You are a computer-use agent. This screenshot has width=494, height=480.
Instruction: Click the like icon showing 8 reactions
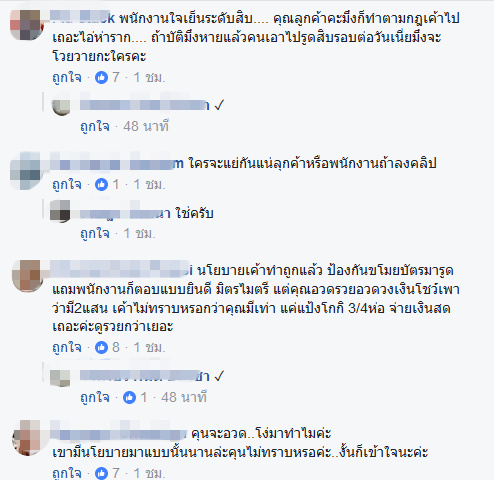tap(101, 348)
